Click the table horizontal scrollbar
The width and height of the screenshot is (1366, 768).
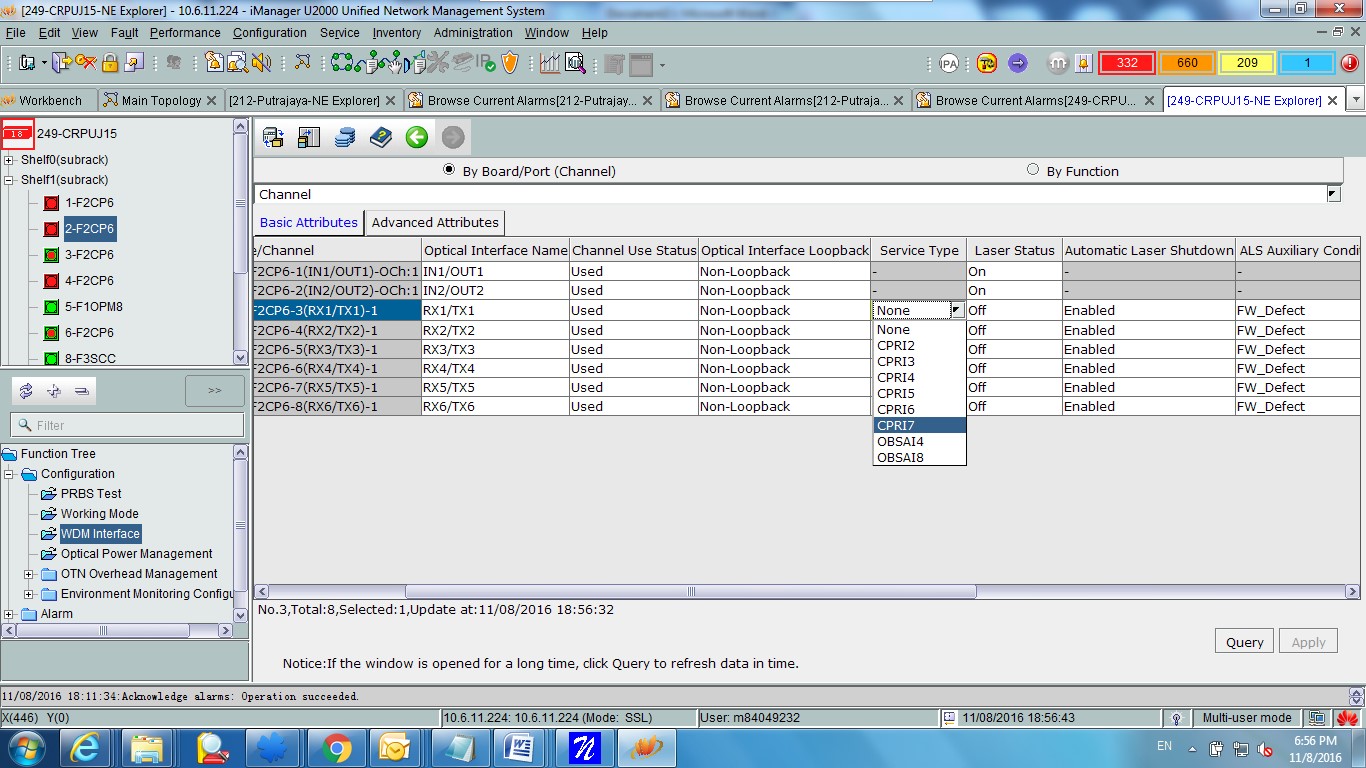(x=690, y=592)
